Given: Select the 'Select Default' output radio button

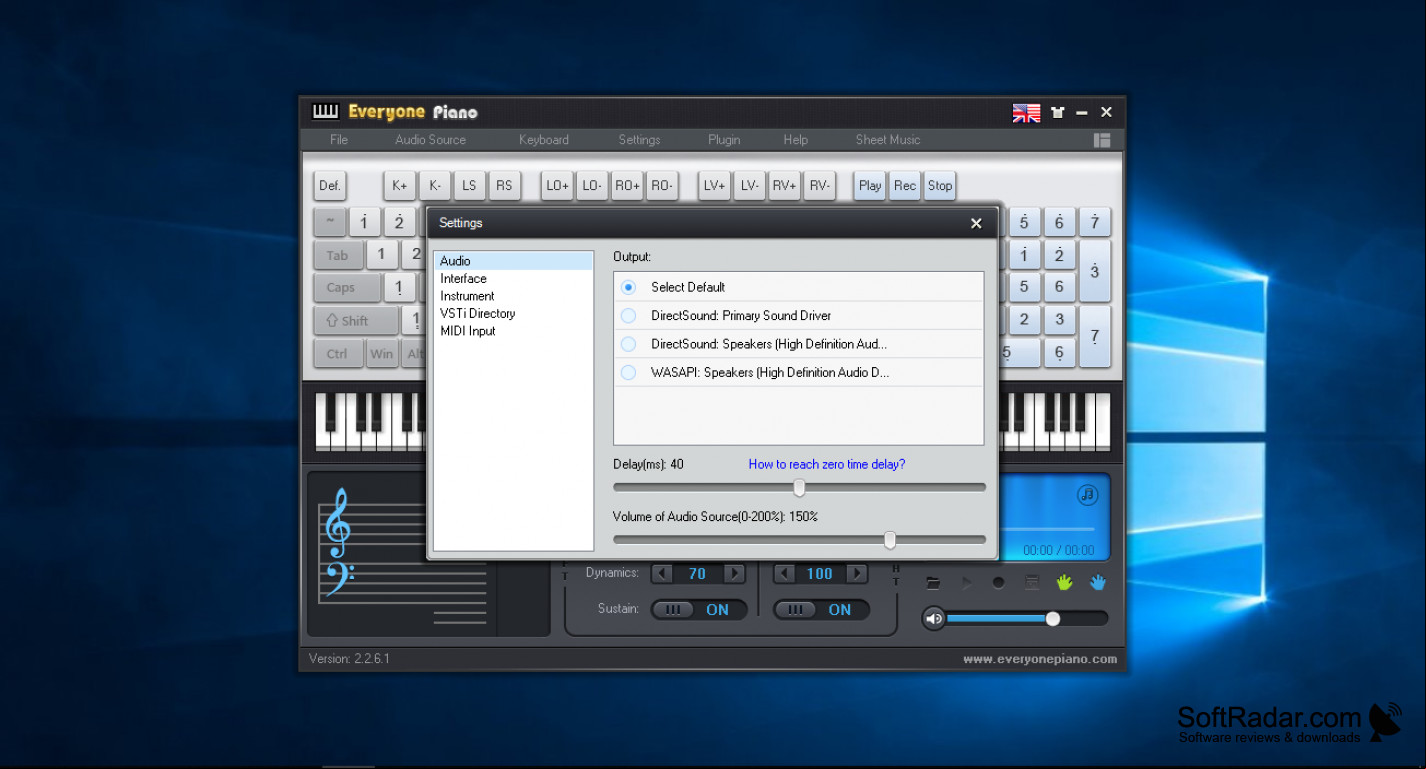Looking at the screenshot, I should coord(628,287).
